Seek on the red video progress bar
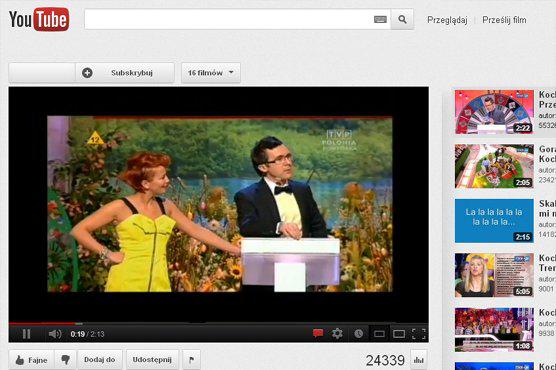This screenshot has height=370, width=556. tap(43, 324)
